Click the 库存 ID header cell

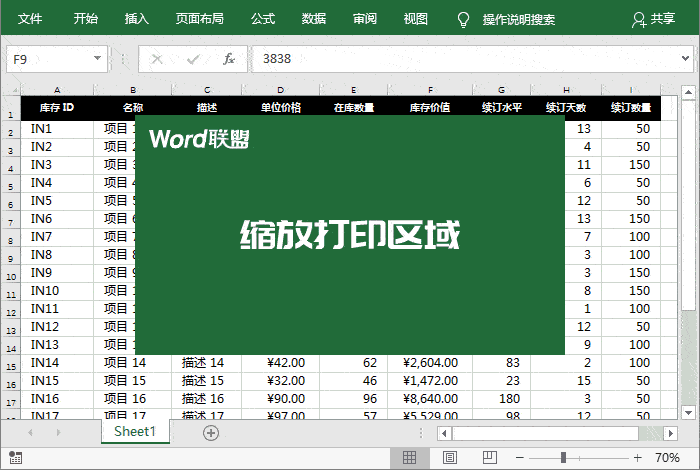point(57,108)
